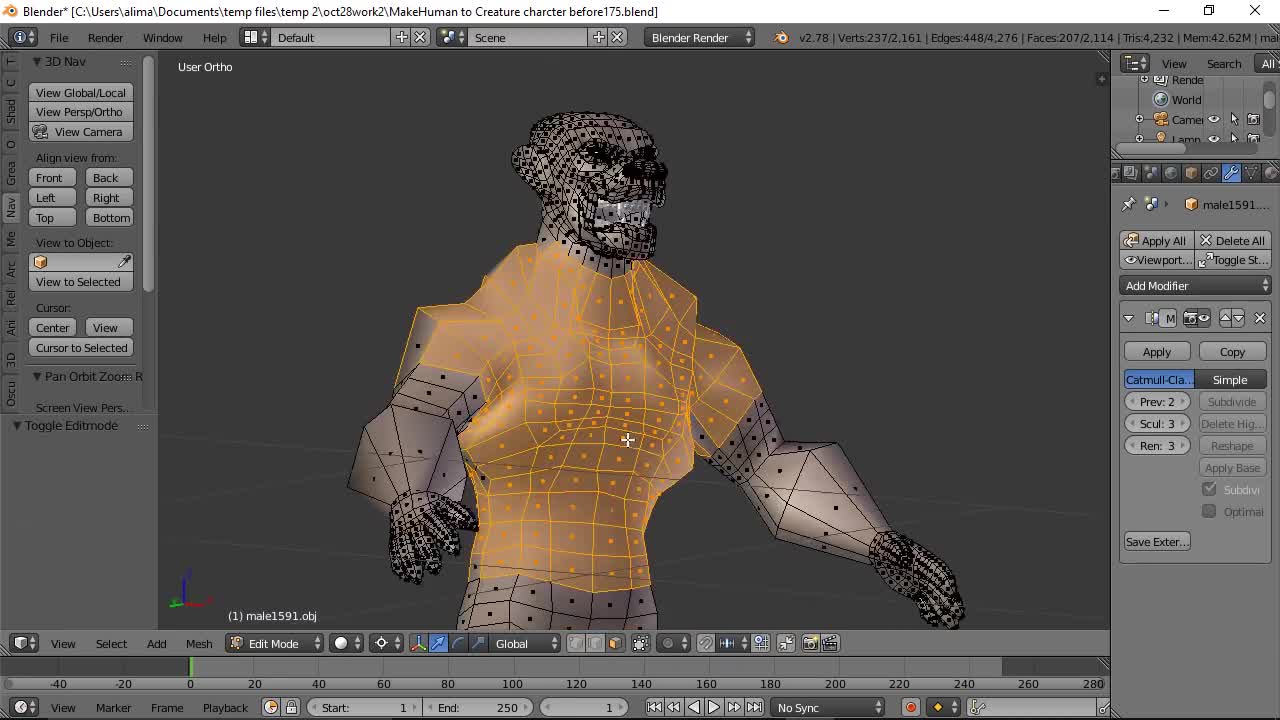The image size is (1280, 720).
Task: Open the Object Data triangle tab
Action: pyautogui.click(x=1251, y=173)
